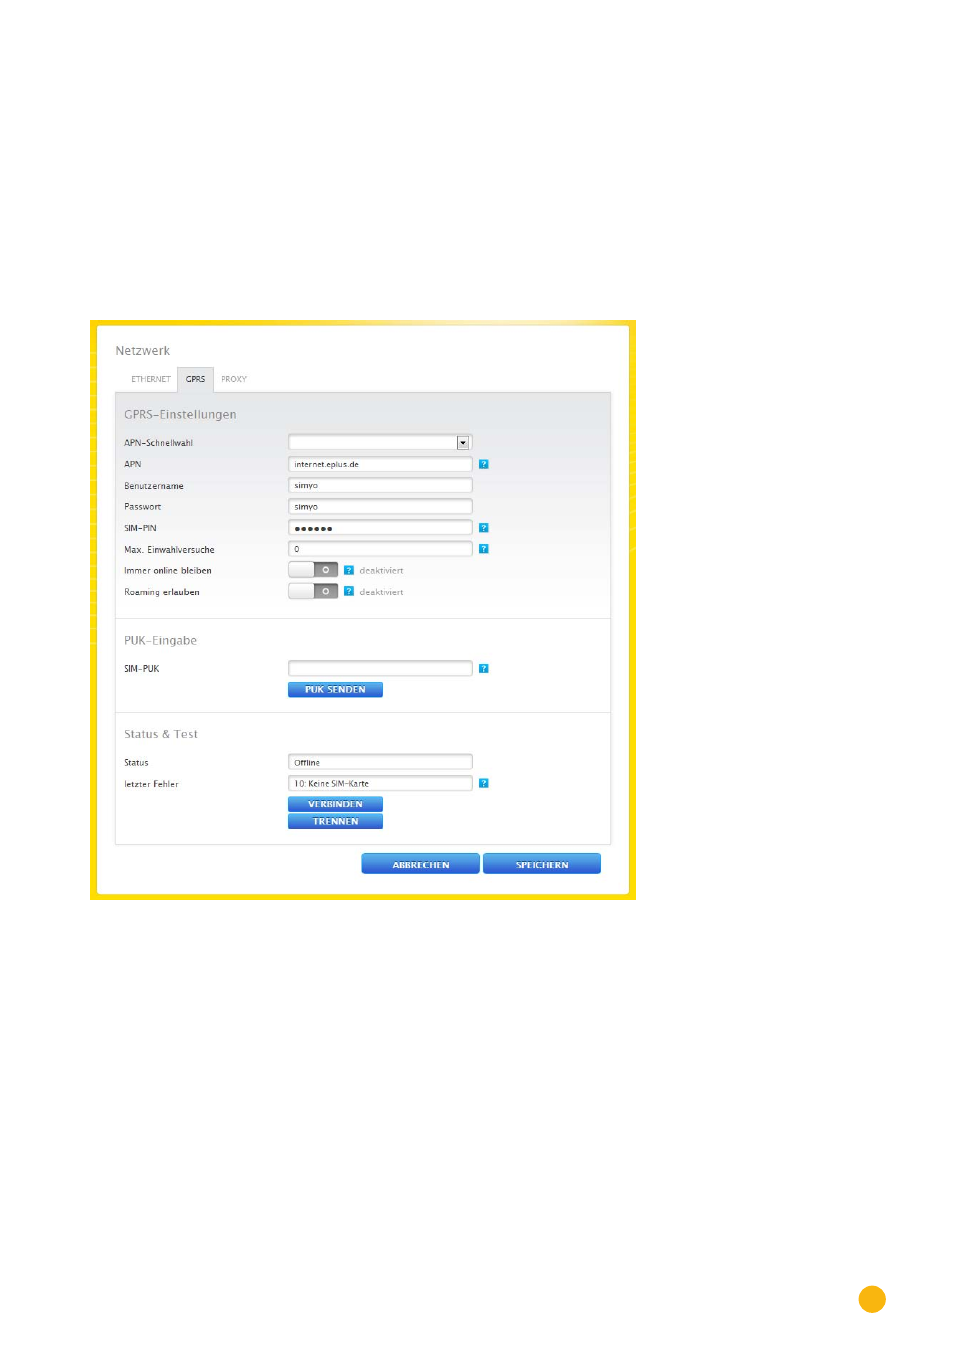Click the TRENNEN button
Screen dimensions: 954x1349
click(335, 822)
